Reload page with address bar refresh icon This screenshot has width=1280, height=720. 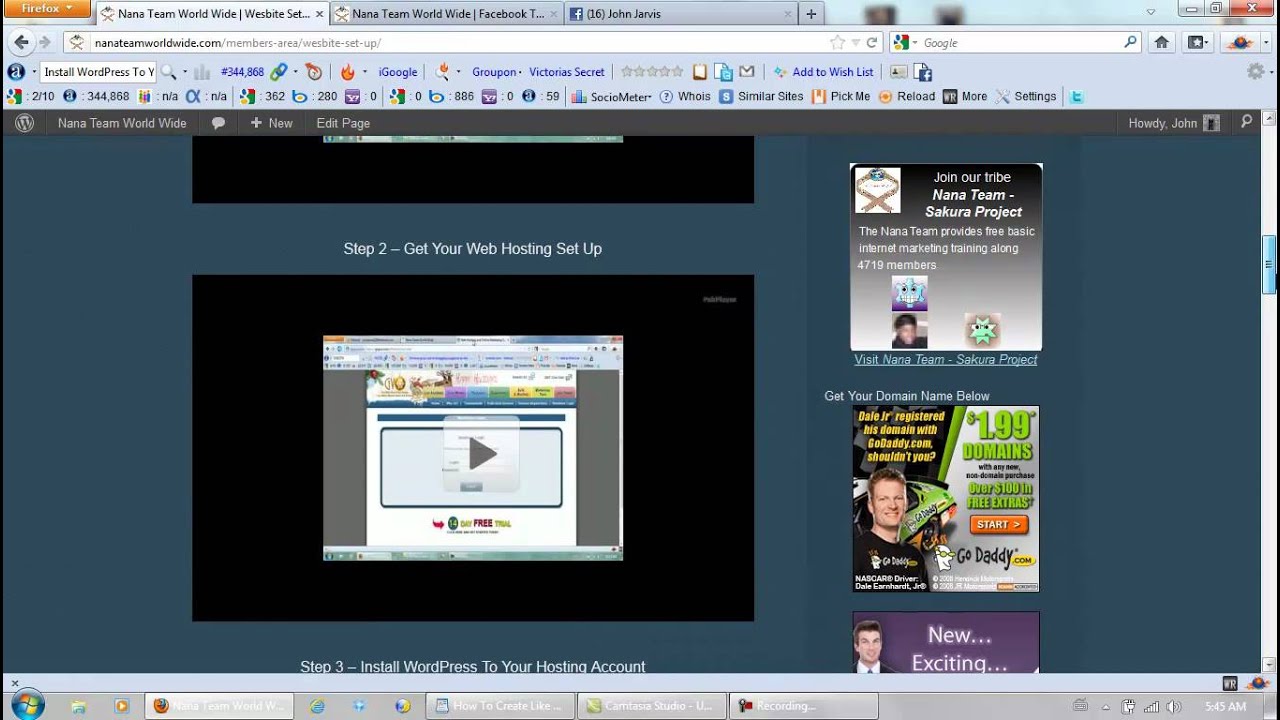point(872,43)
